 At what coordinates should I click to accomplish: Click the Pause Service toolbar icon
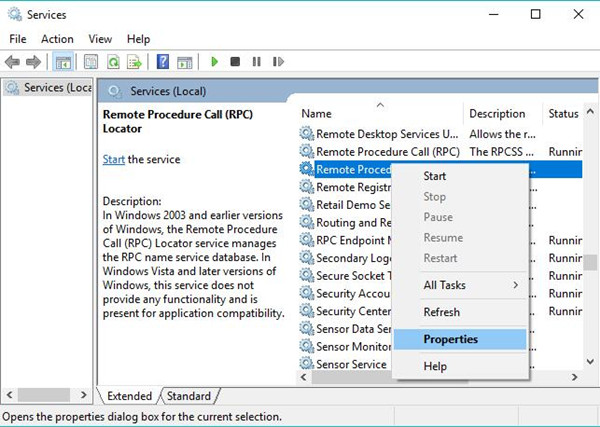[256, 62]
